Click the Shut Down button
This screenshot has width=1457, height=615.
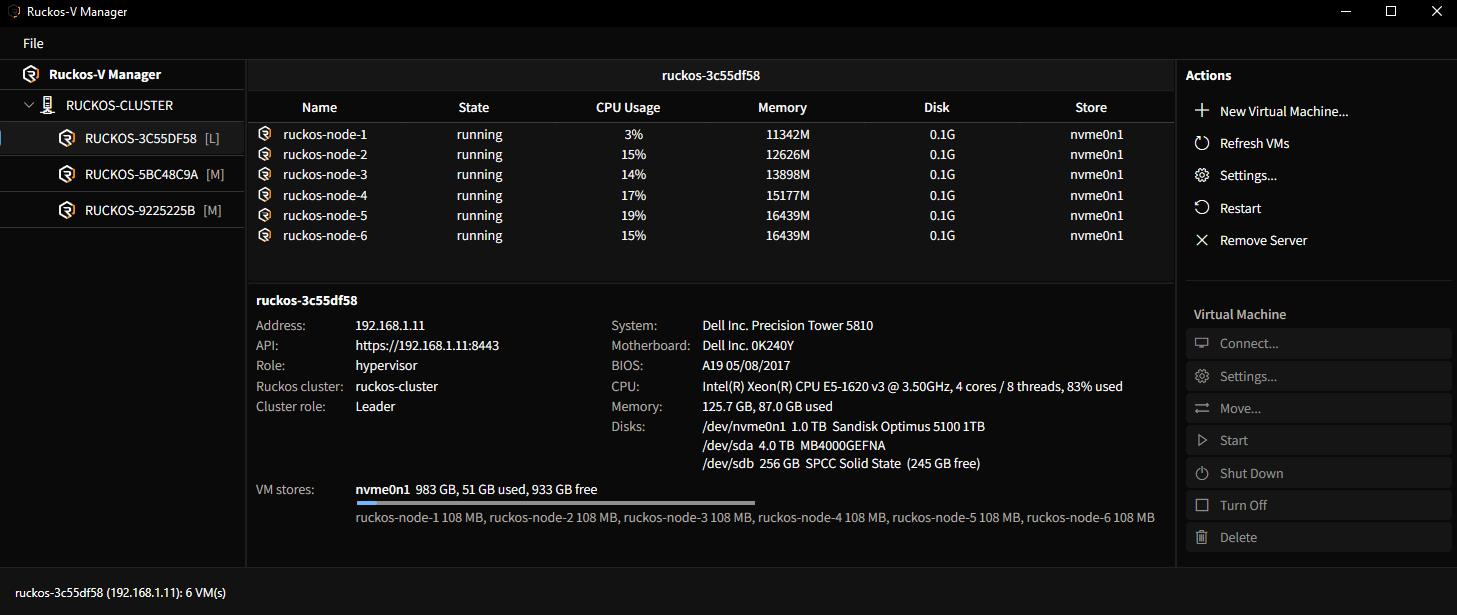click(x=1318, y=473)
